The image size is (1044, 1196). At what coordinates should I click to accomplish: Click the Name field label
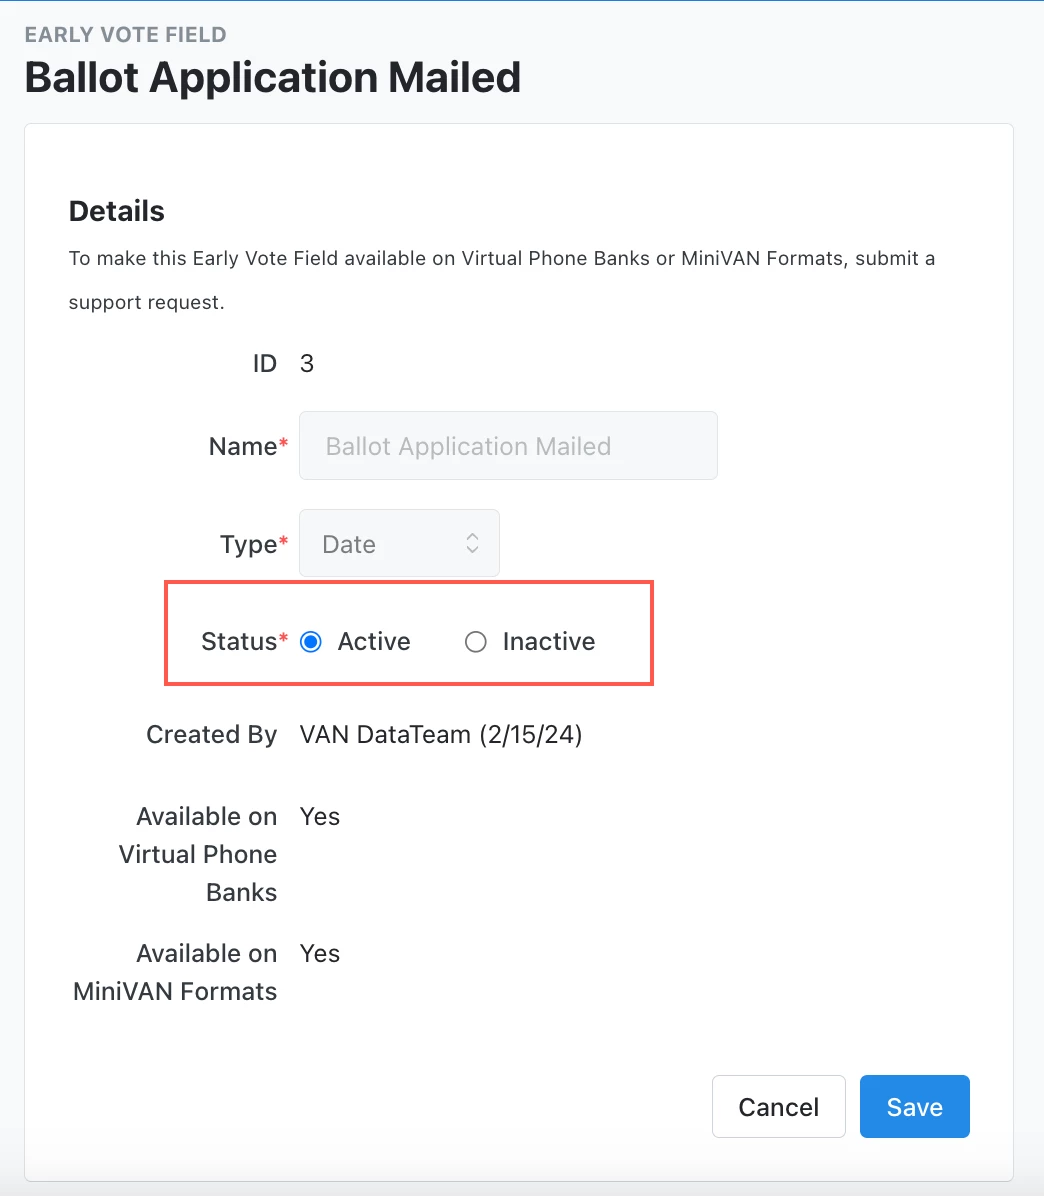pos(243,446)
